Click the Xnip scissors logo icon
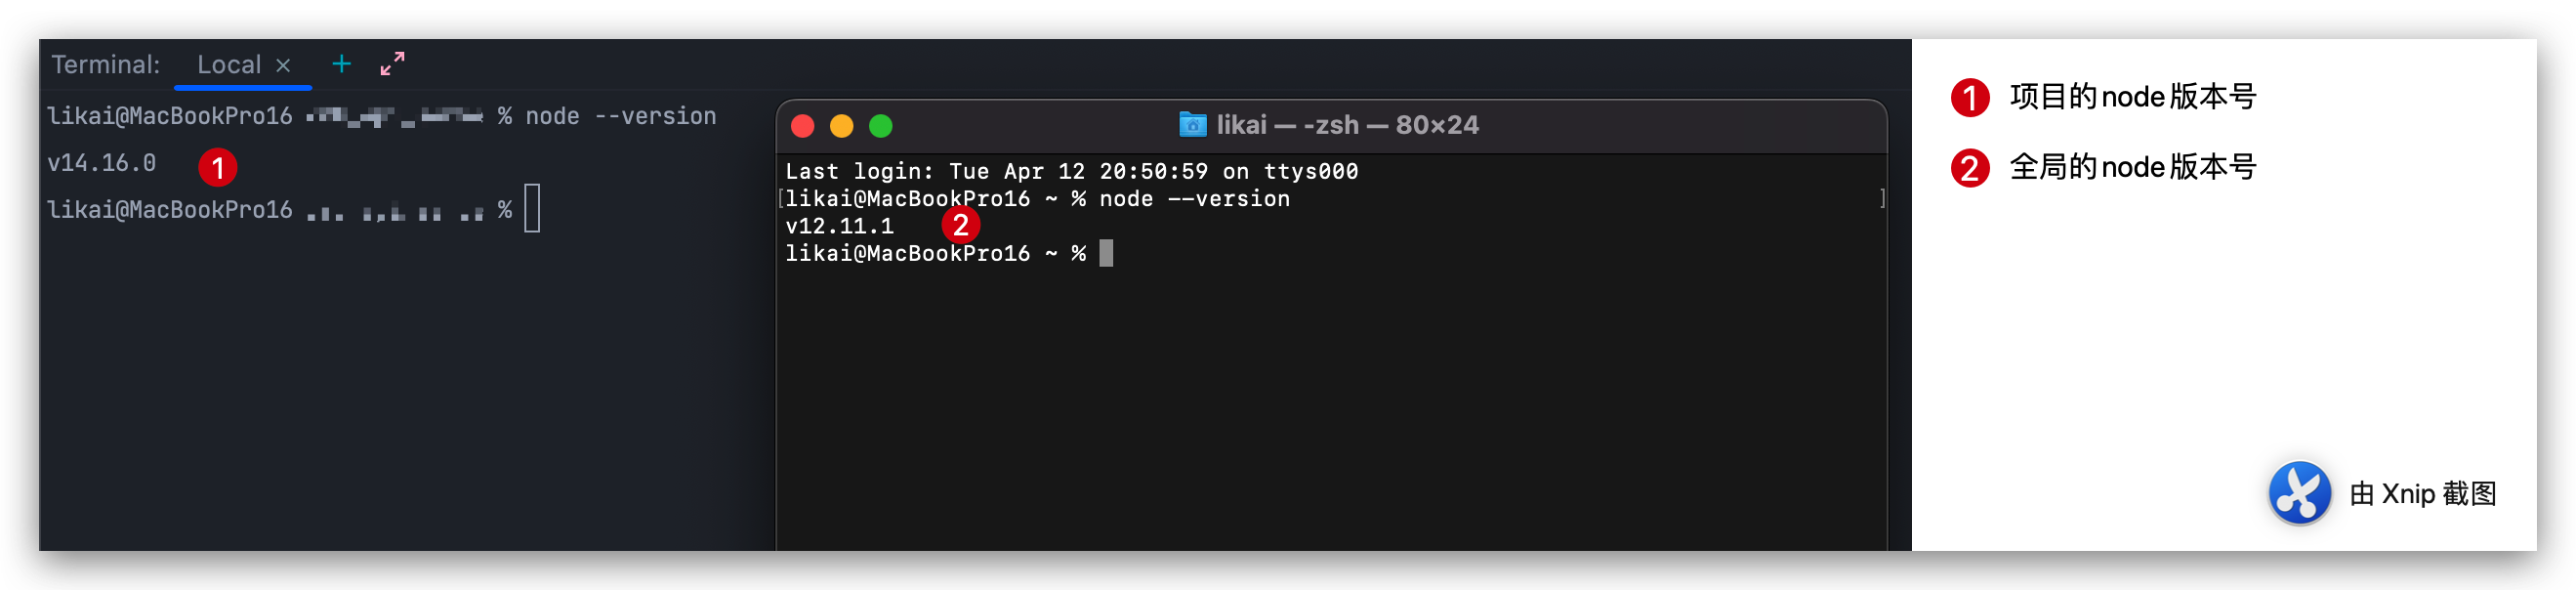Viewport: 2576px width, 590px height. tap(2300, 493)
